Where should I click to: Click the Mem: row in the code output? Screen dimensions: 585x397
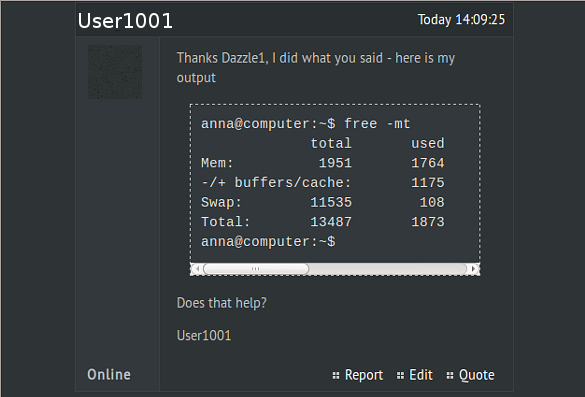coord(323,163)
